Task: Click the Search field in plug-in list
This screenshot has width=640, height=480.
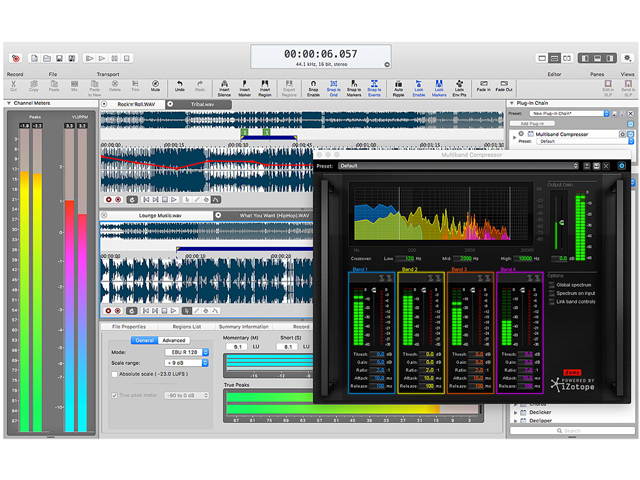Action: [x=572, y=431]
